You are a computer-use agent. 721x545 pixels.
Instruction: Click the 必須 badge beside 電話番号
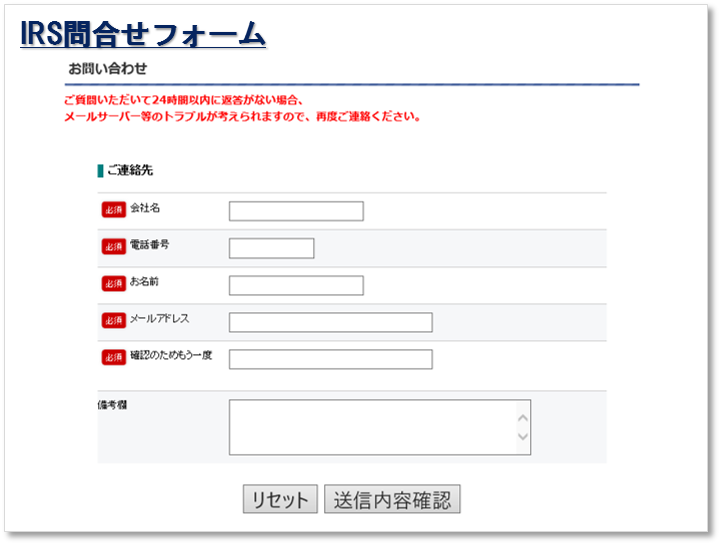pos(114,246)
